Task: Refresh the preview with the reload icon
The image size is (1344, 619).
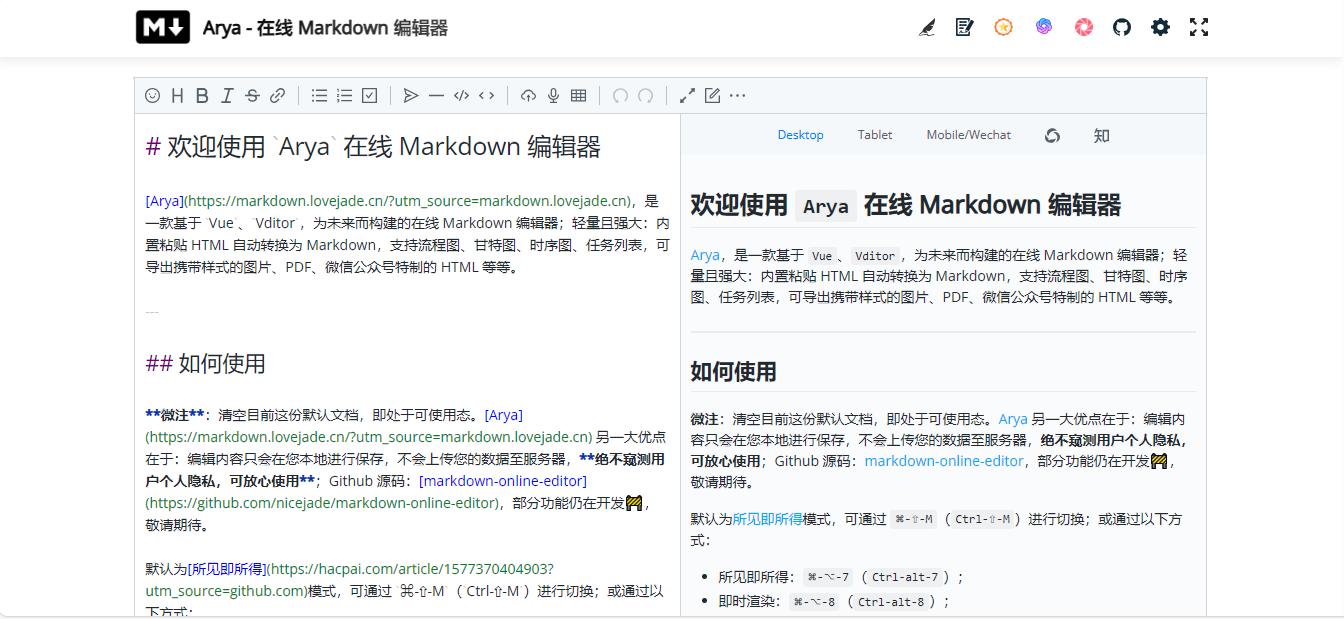Action: [x=1052, y=135]
